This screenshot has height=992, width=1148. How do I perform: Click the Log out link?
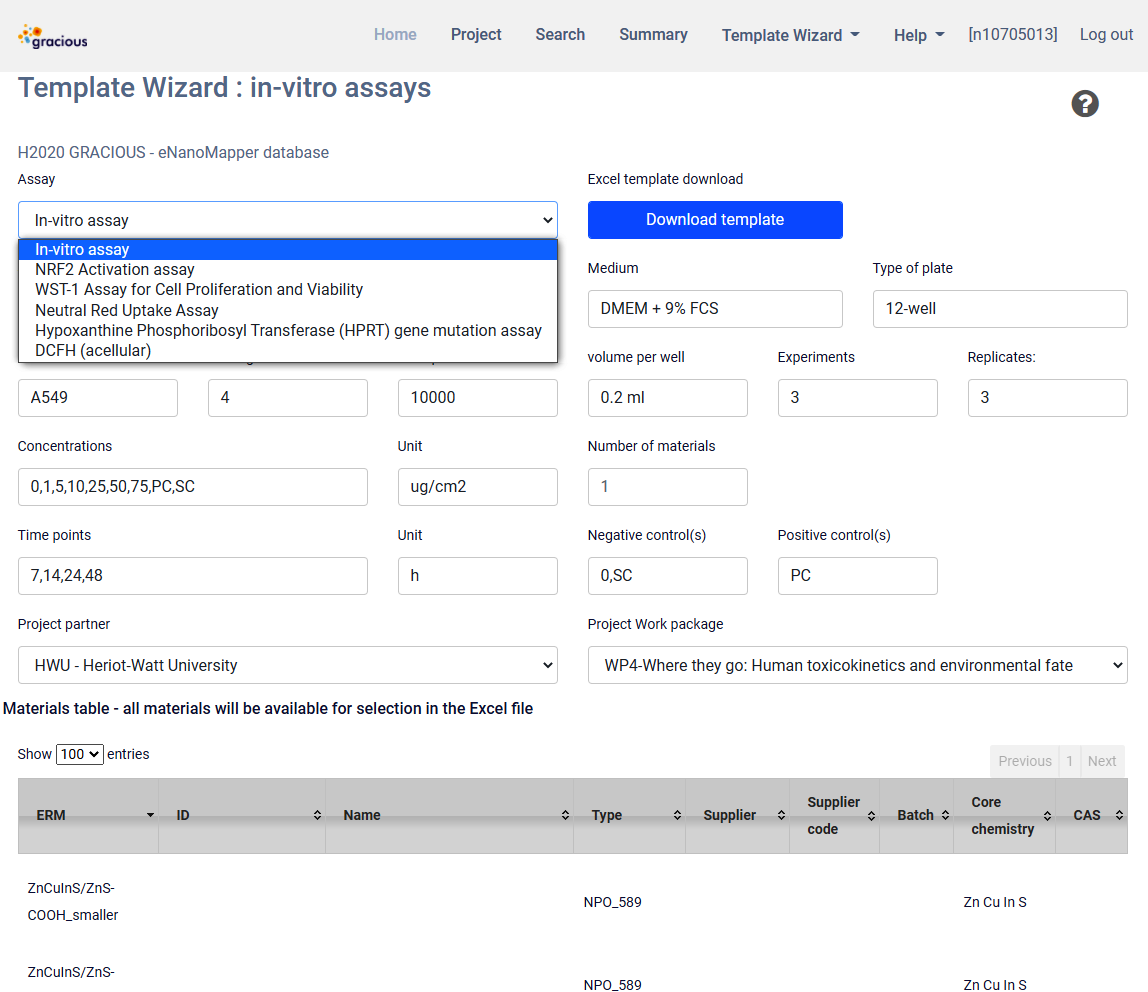pos(1106,35)
